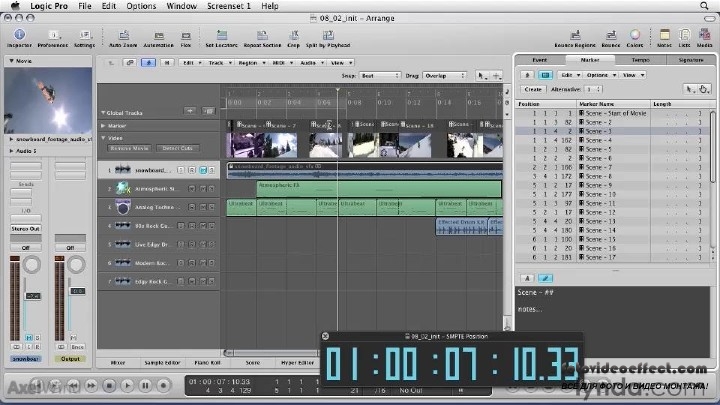Expand the Marker global track
720x405 pixels.
(x=103, y=125)
